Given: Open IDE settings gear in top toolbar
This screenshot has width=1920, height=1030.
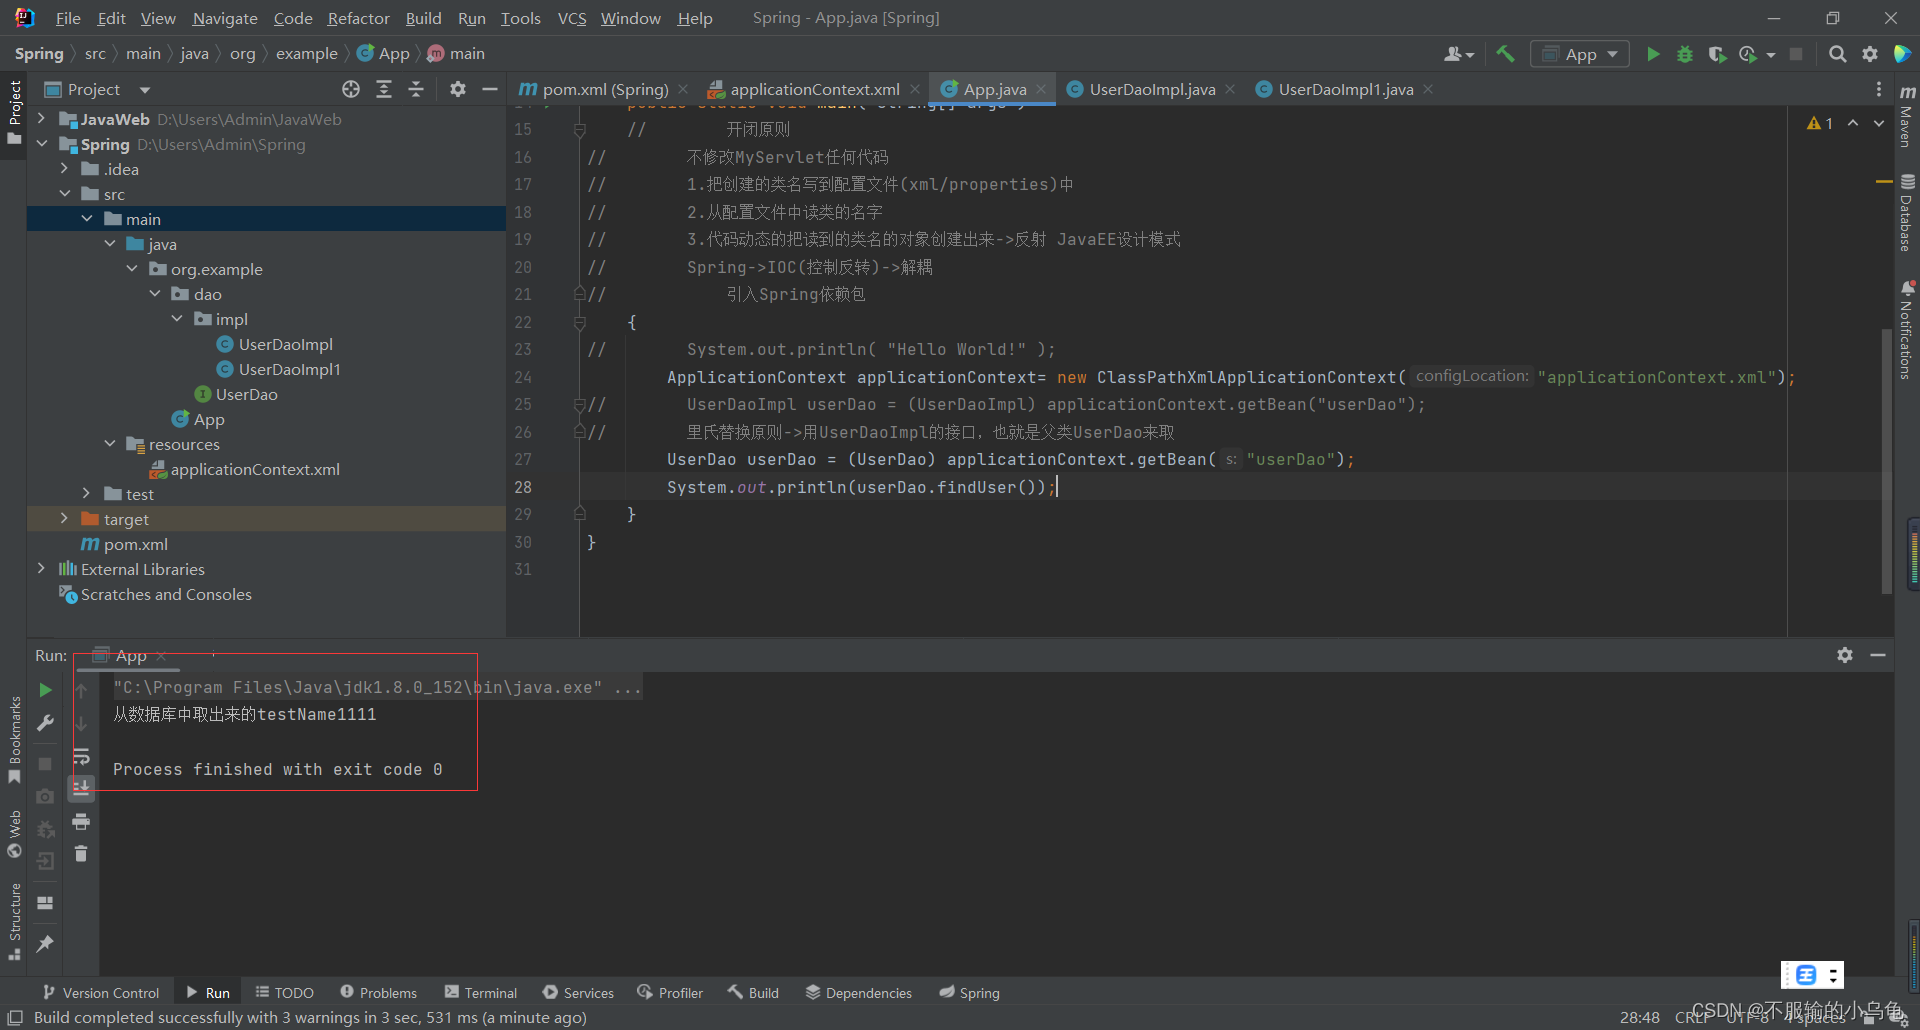Looking at the screenshot, I should click(x=1870, y=54).
